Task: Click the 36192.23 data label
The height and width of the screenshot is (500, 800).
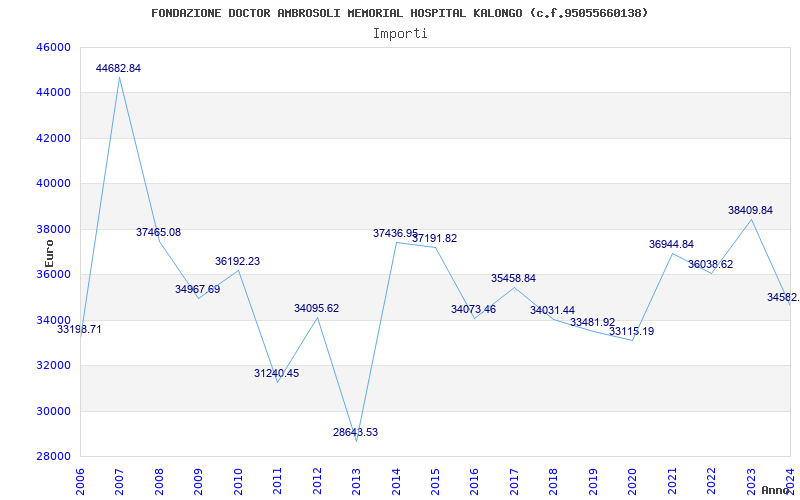Action: point(237,262)
